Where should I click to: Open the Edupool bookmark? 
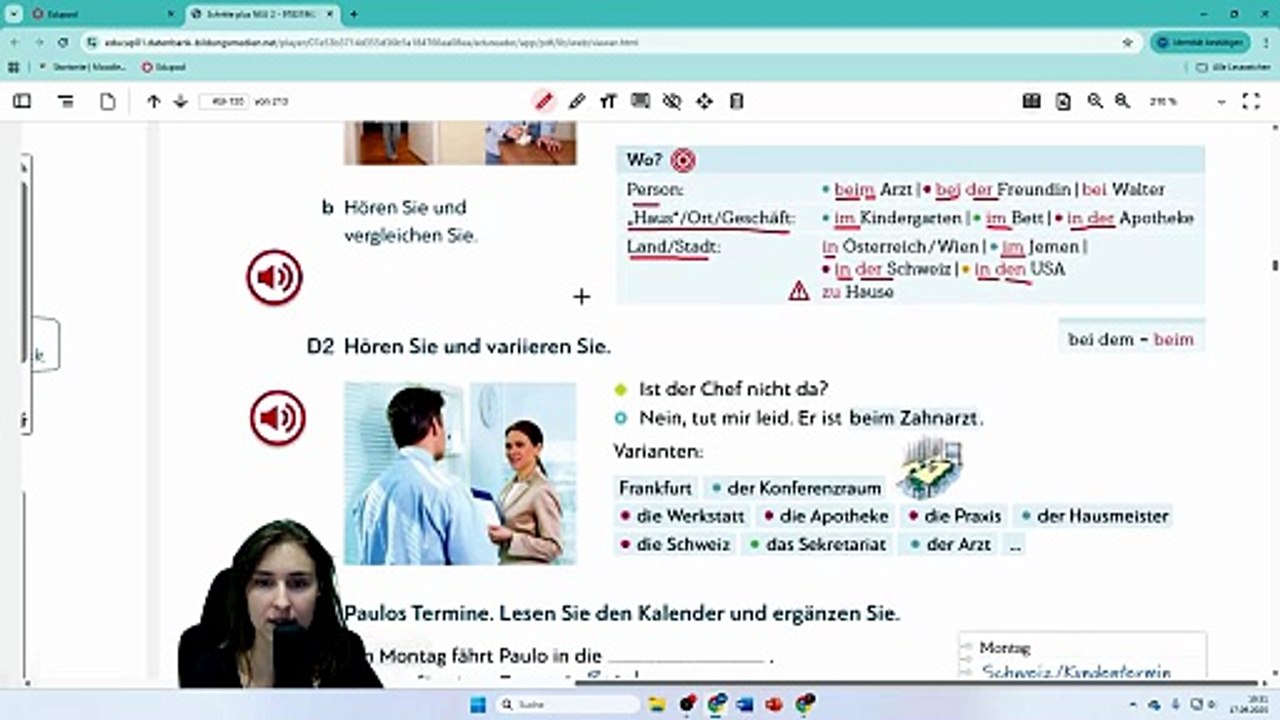(x=162, y=67)
